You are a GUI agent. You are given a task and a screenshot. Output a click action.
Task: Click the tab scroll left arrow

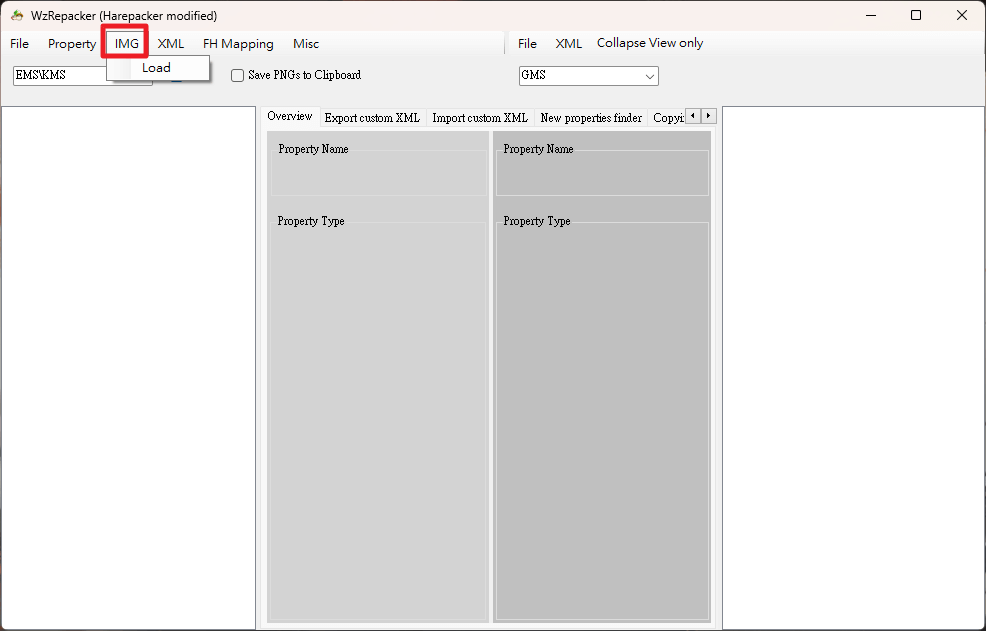point(693,116)
